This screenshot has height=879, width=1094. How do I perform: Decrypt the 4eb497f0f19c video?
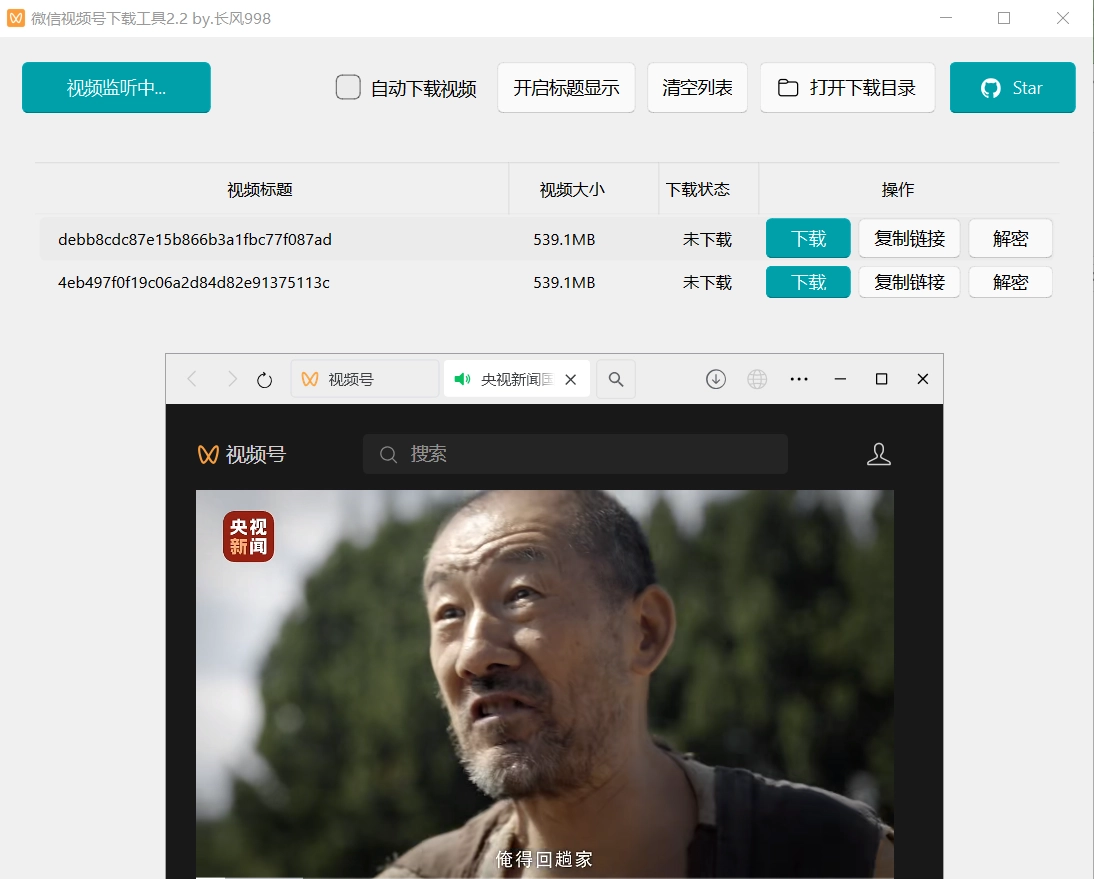coord(1010,282)
